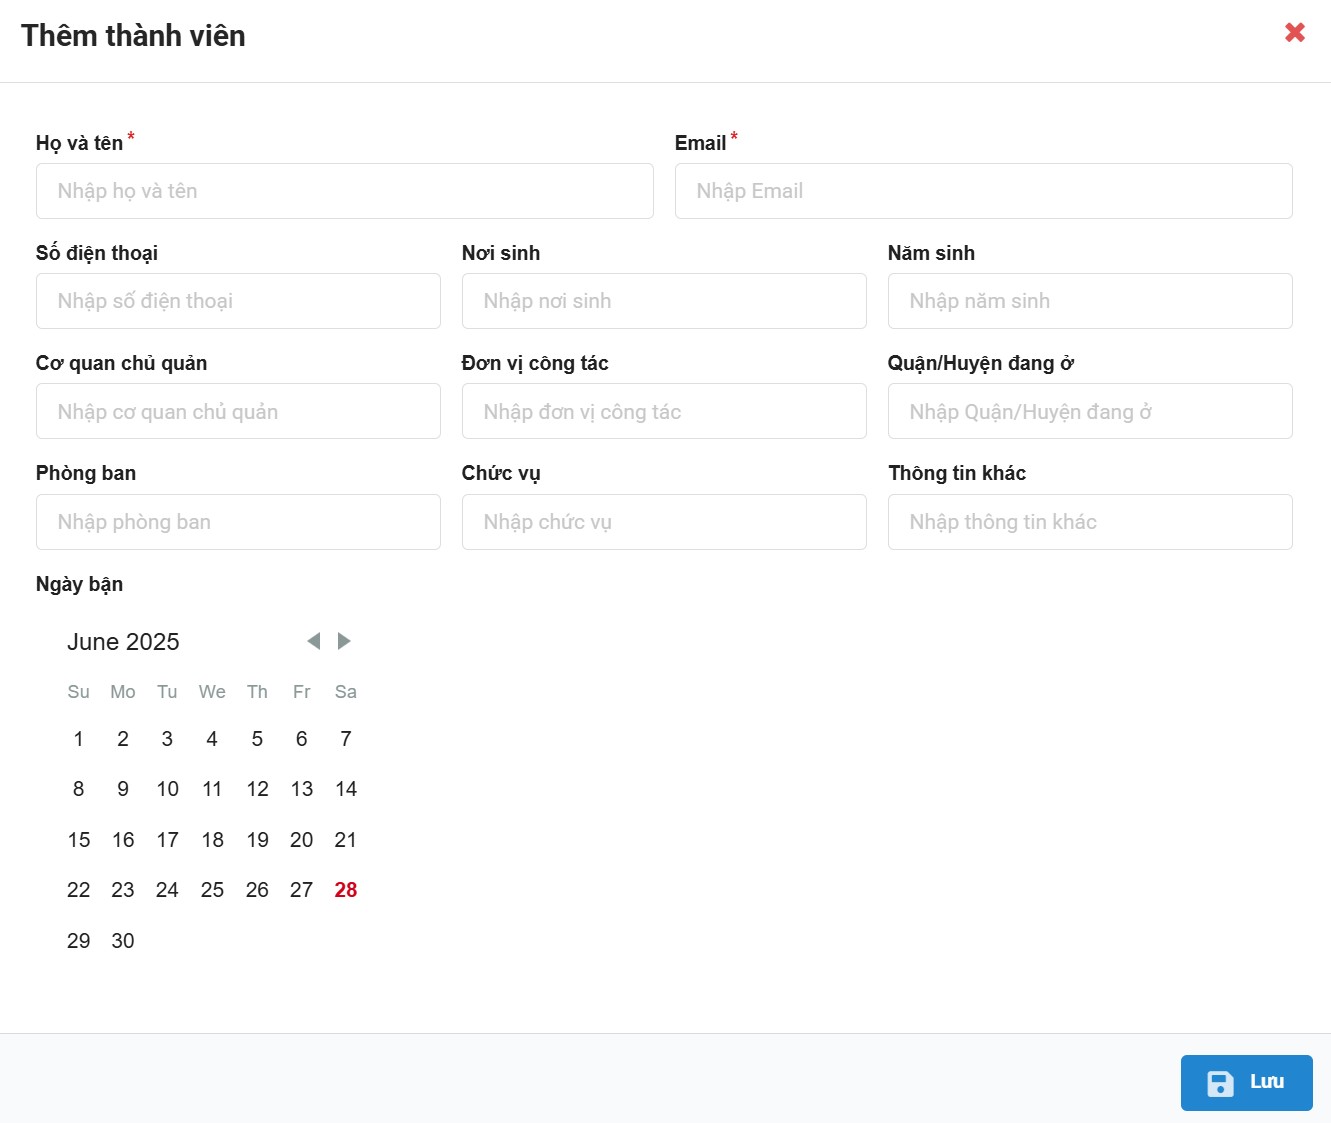Viewport: 1331px width, 1123px height.
Task: Click the Phòng ban input field
Action: pos(238,522)
